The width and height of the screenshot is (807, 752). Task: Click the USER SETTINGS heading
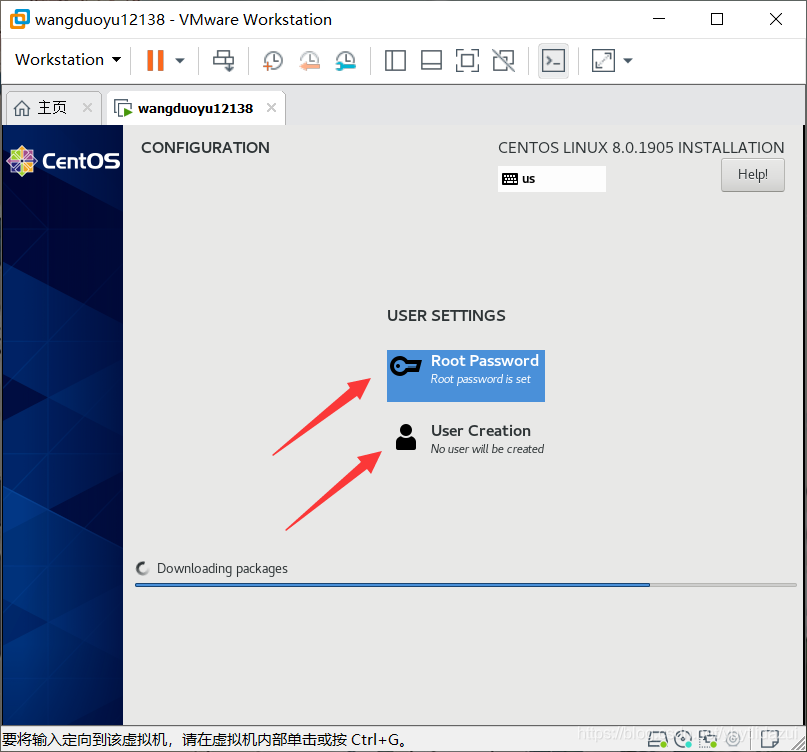click(x=446, y=316)
